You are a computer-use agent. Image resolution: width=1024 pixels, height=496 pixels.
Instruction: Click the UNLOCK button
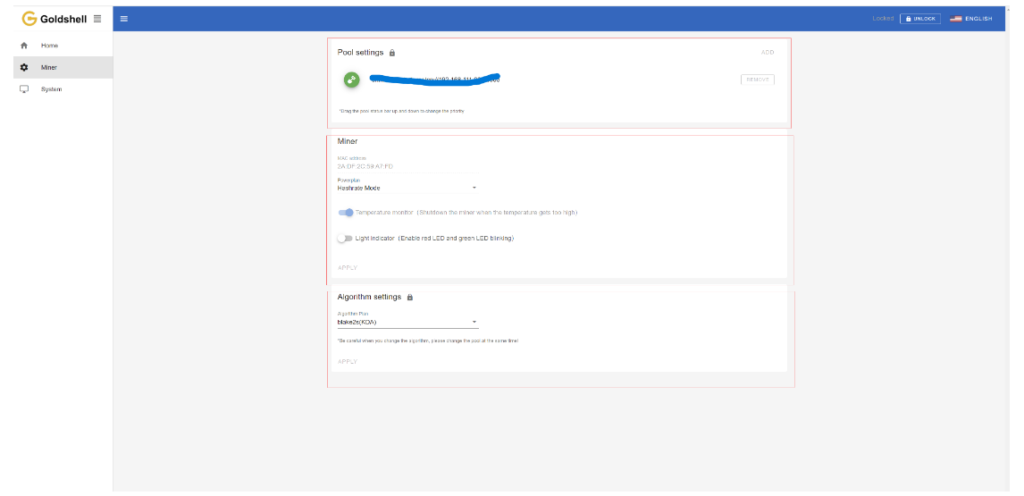[x=920, y=19]
